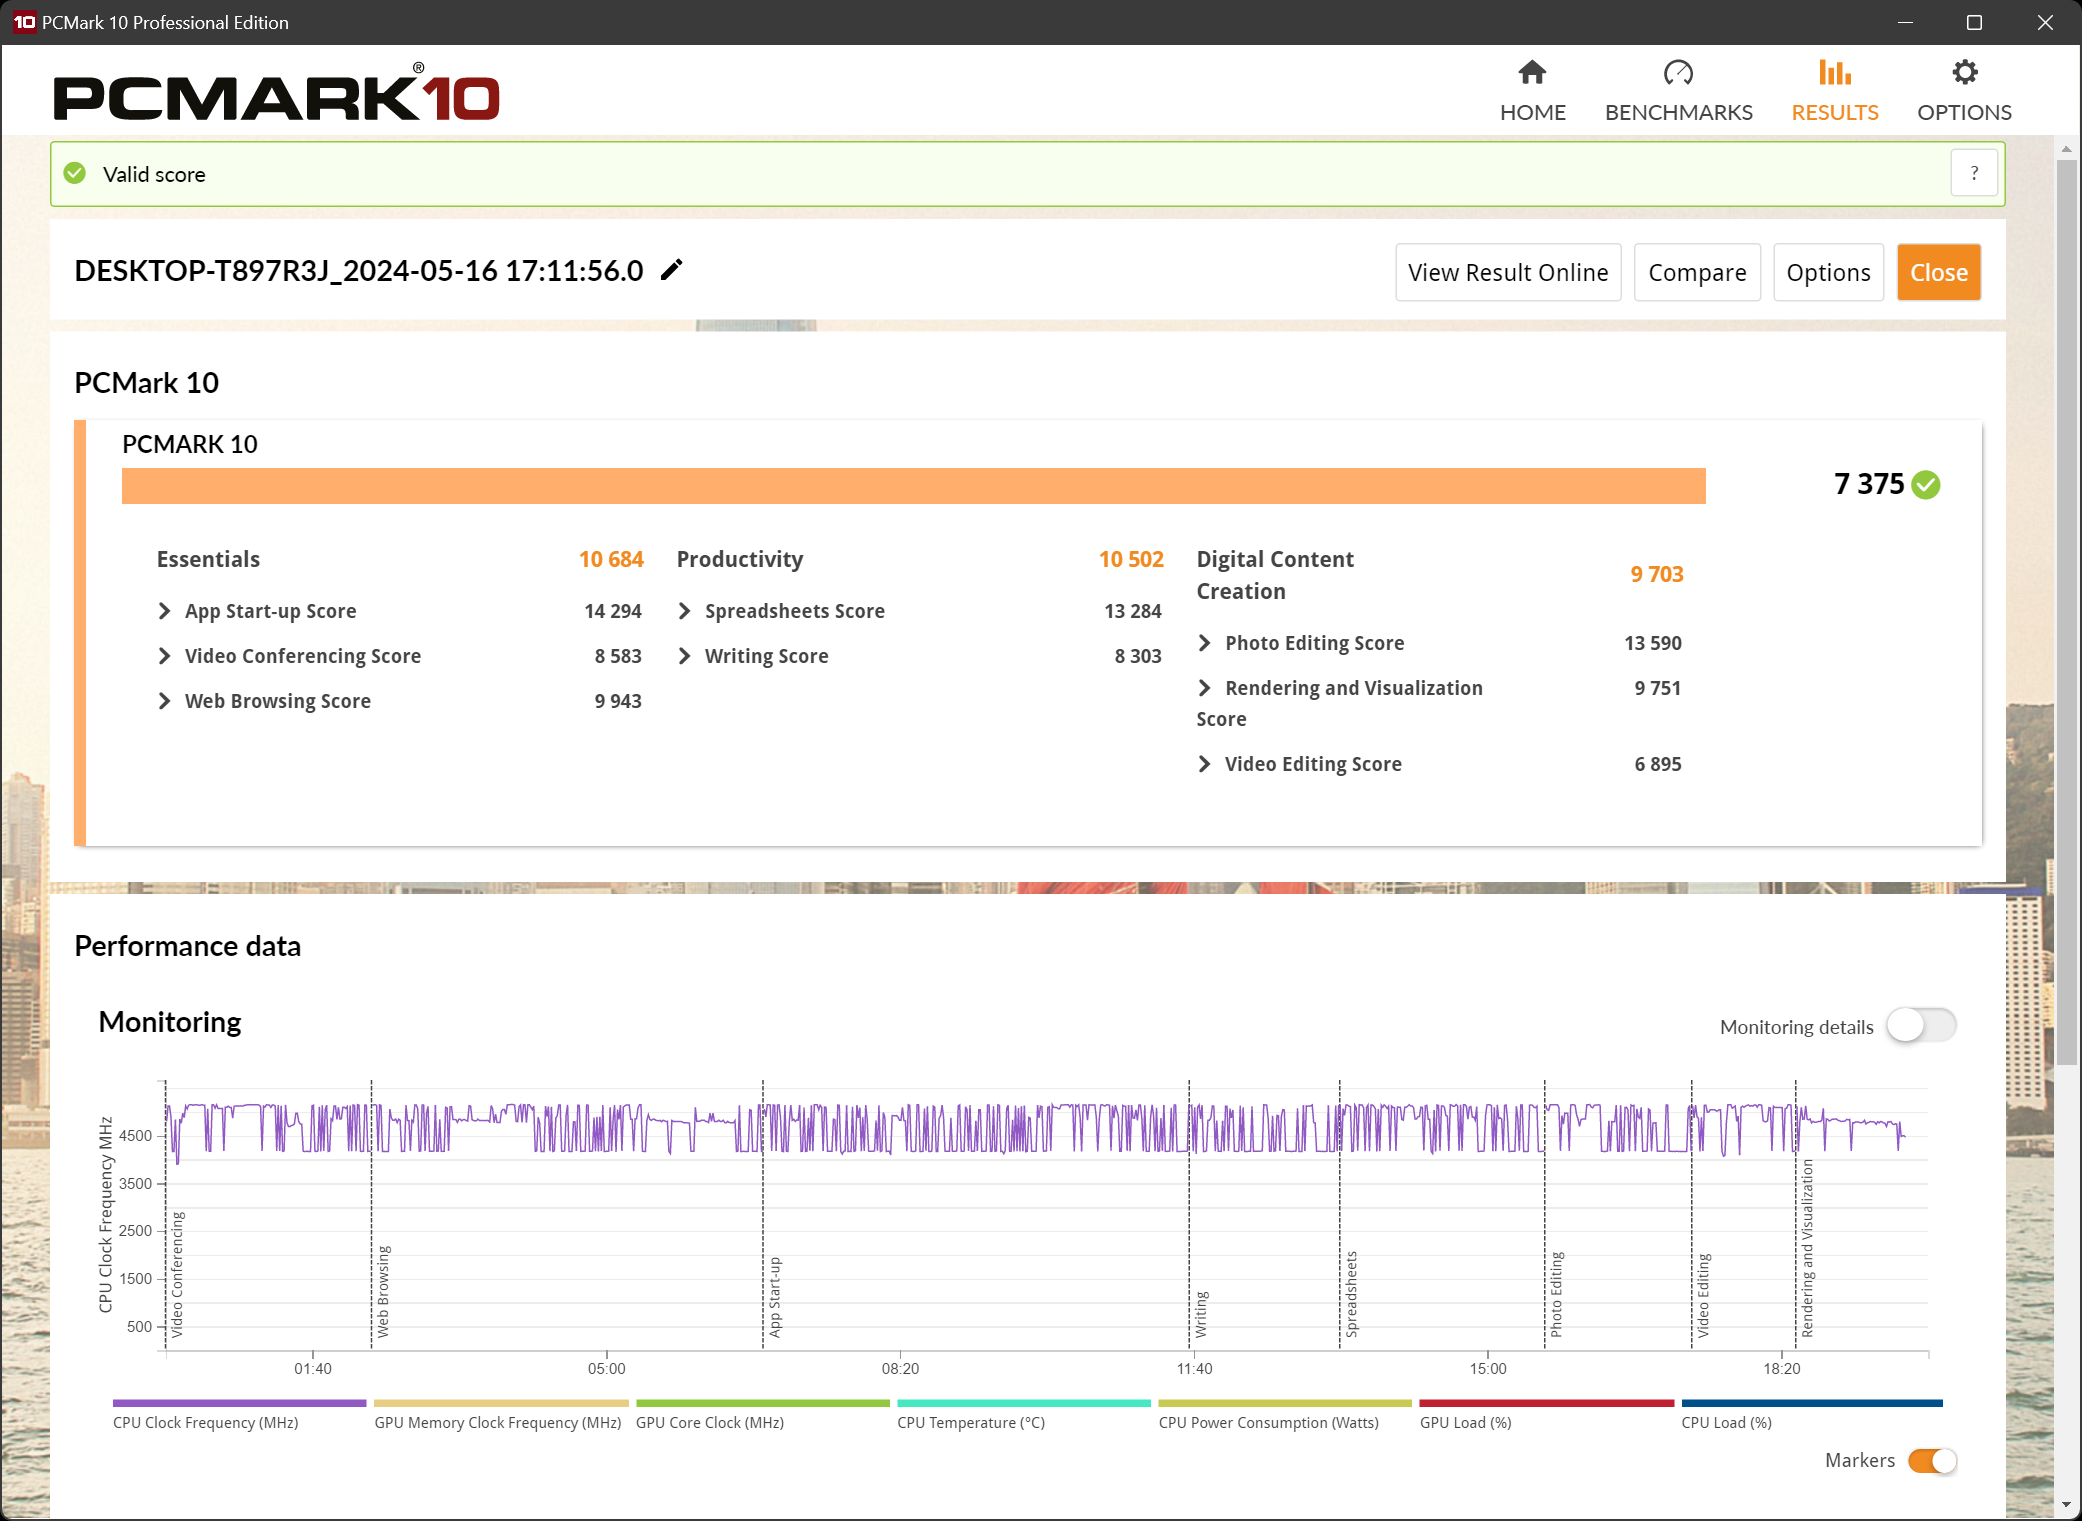Expand Rendering and Visualization Score details
The image size is (2082, 1521).
[x=1205, y=688]
